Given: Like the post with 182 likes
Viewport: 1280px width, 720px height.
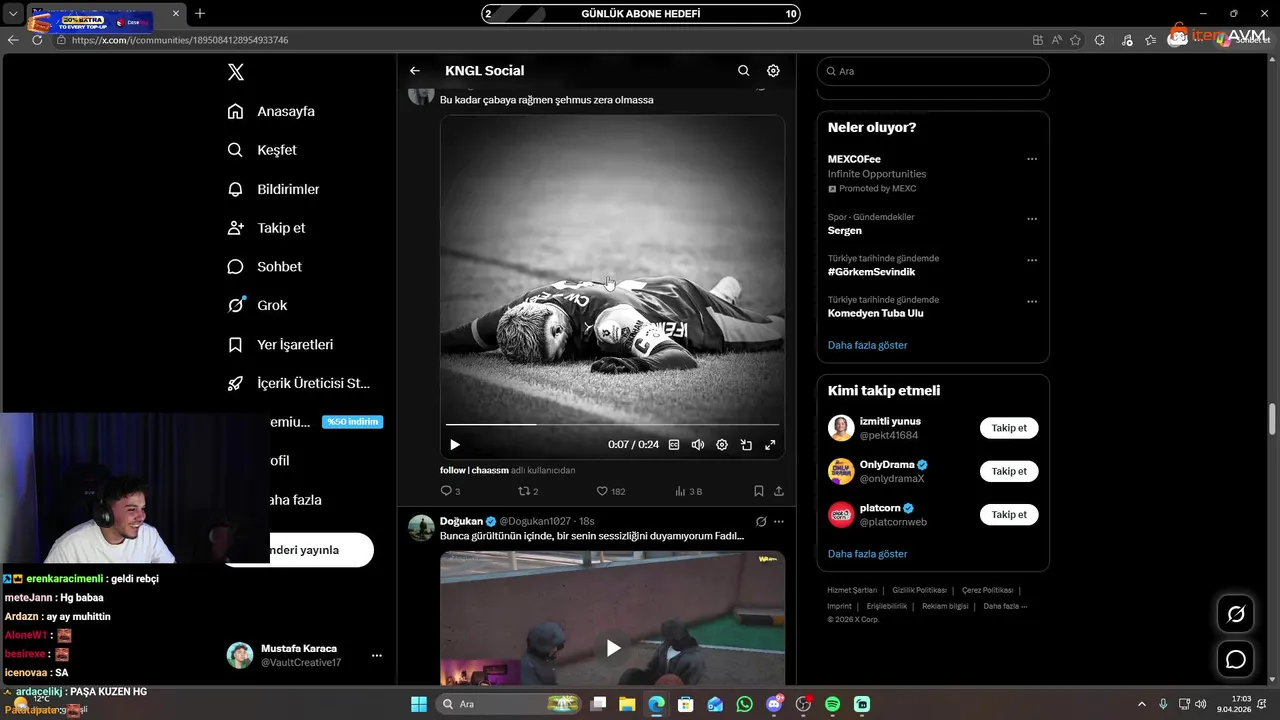Looking at the screenshot, I should tap(611, 491).
